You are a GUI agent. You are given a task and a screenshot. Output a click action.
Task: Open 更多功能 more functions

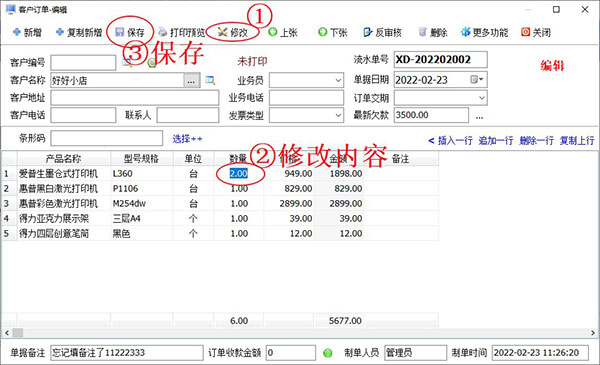(484, 33)
